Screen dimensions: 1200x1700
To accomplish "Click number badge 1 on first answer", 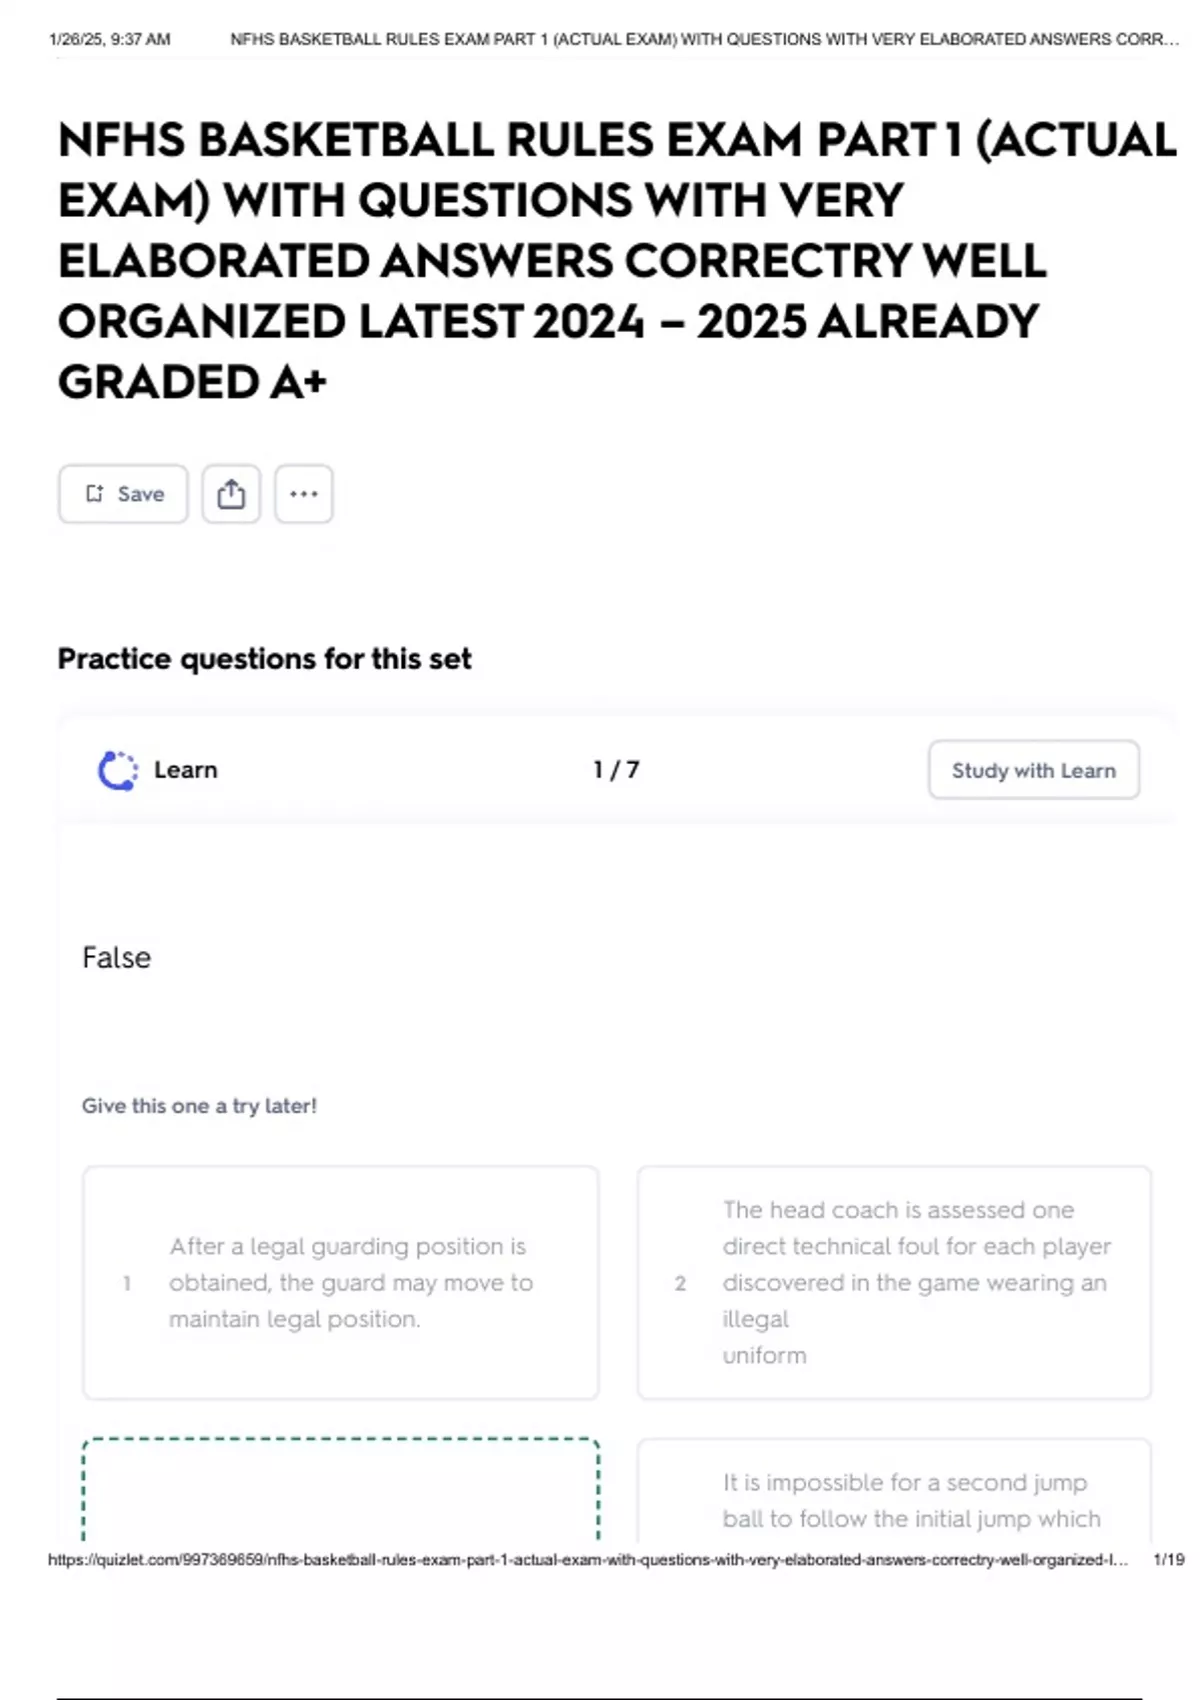I will point(127,1283).
